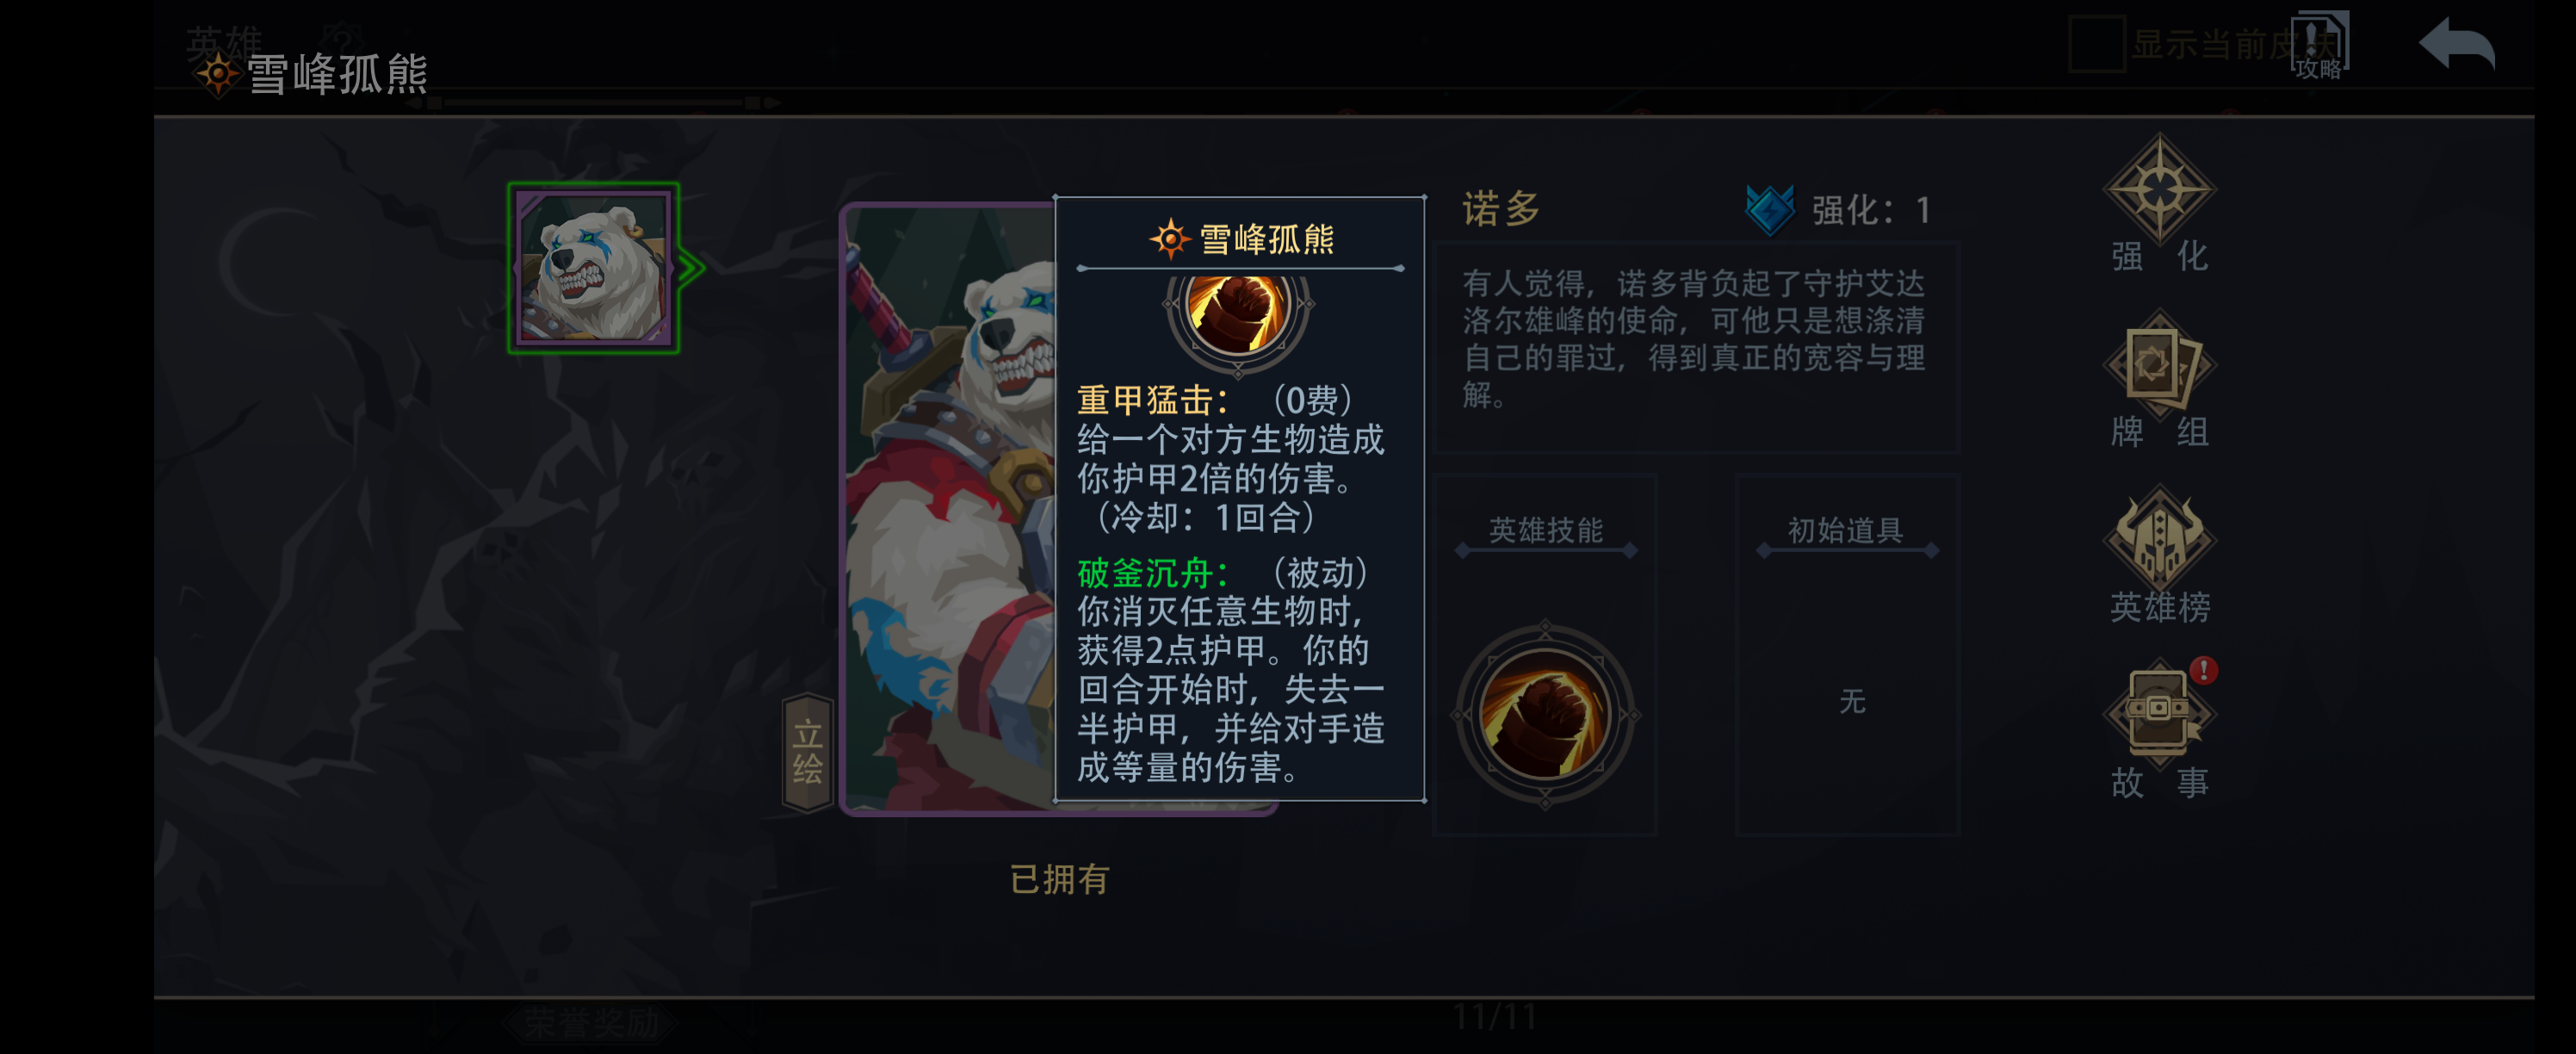This screenshot has width=2576, height=1054.
Task: Select the polar bear hero portrait thumbnail
Action: pos(593,267)
